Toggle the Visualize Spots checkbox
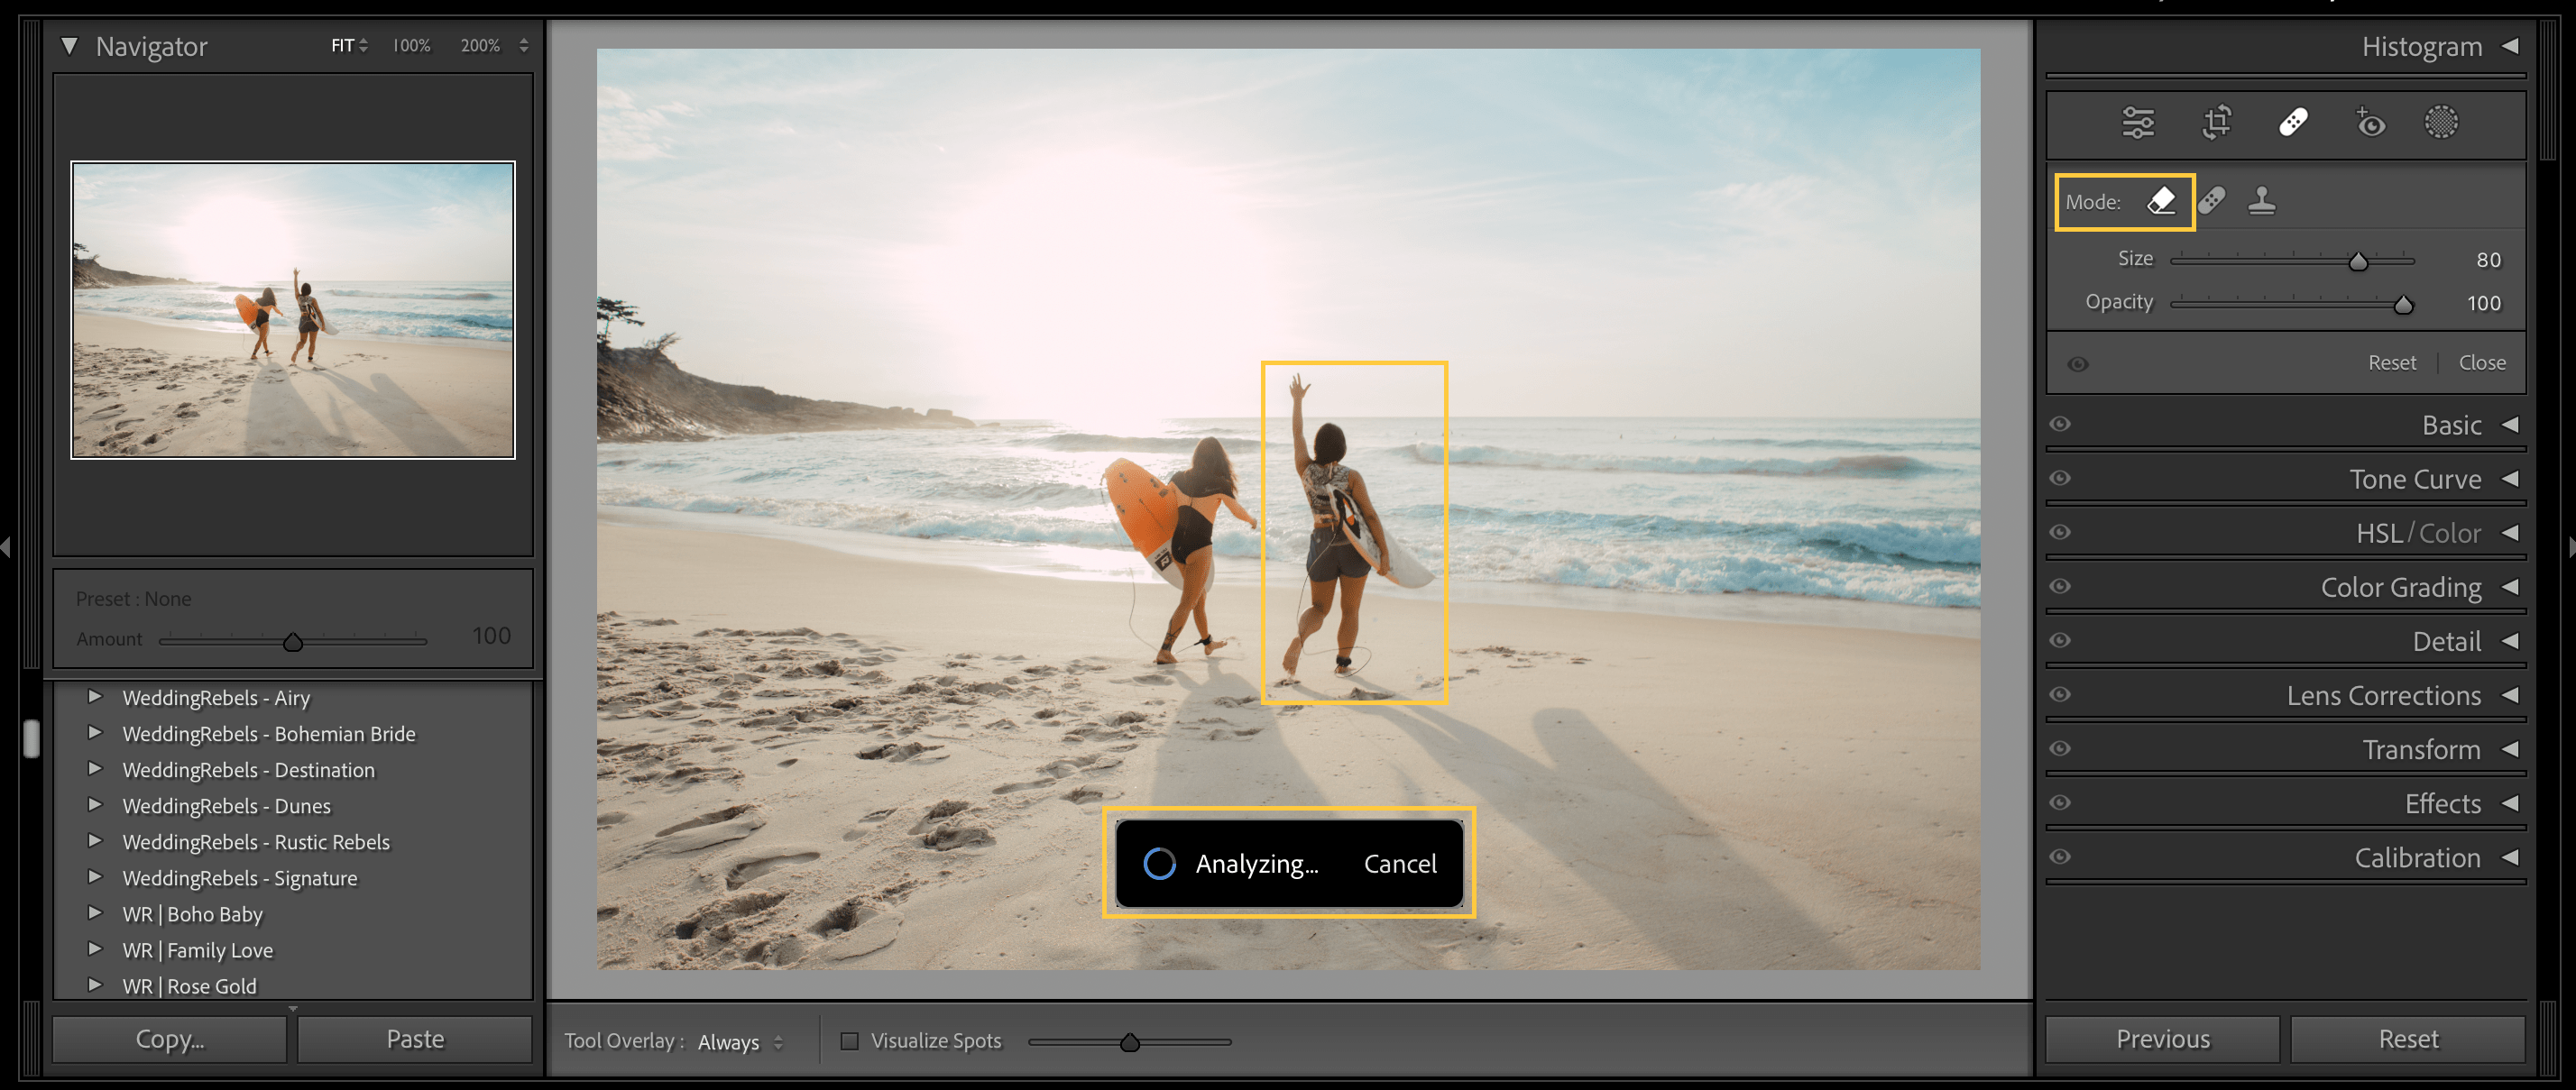Viewport: 2576px width, 1090px height. tap(850, 1041)
